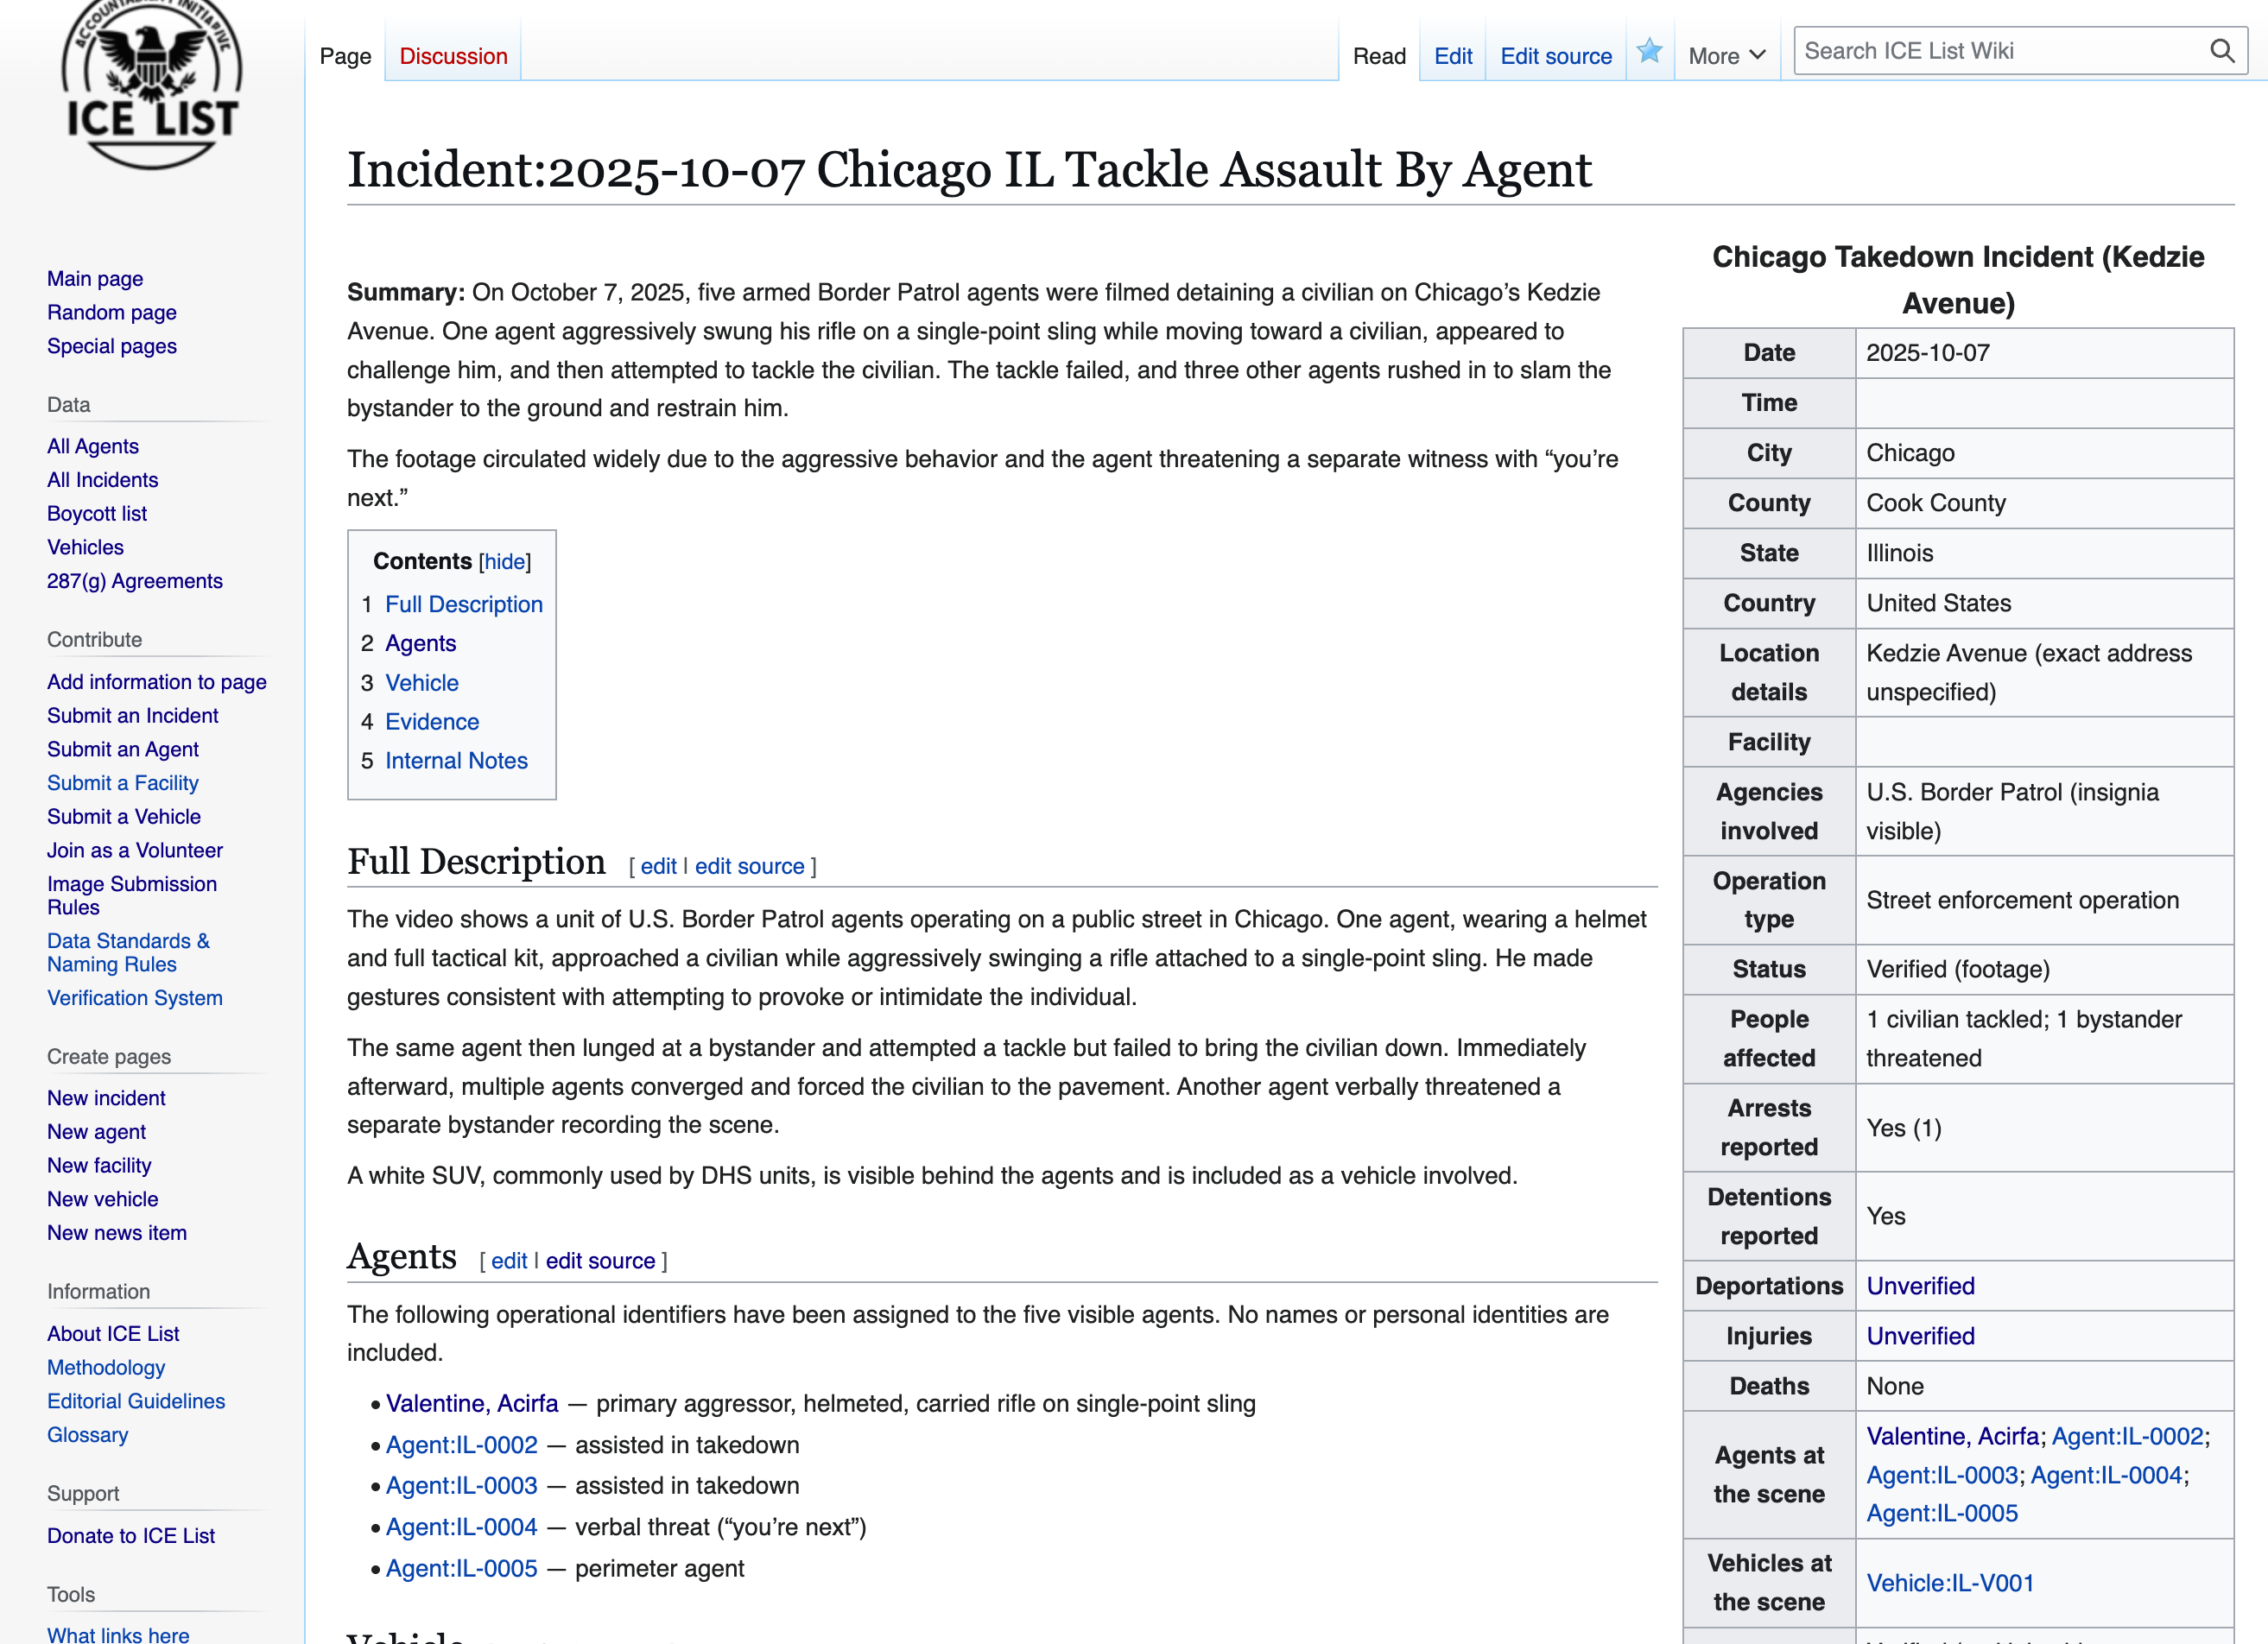Go to Donate to ICE List
The width and height of the screenshot is (2268, 1644).
(131, 1536)
